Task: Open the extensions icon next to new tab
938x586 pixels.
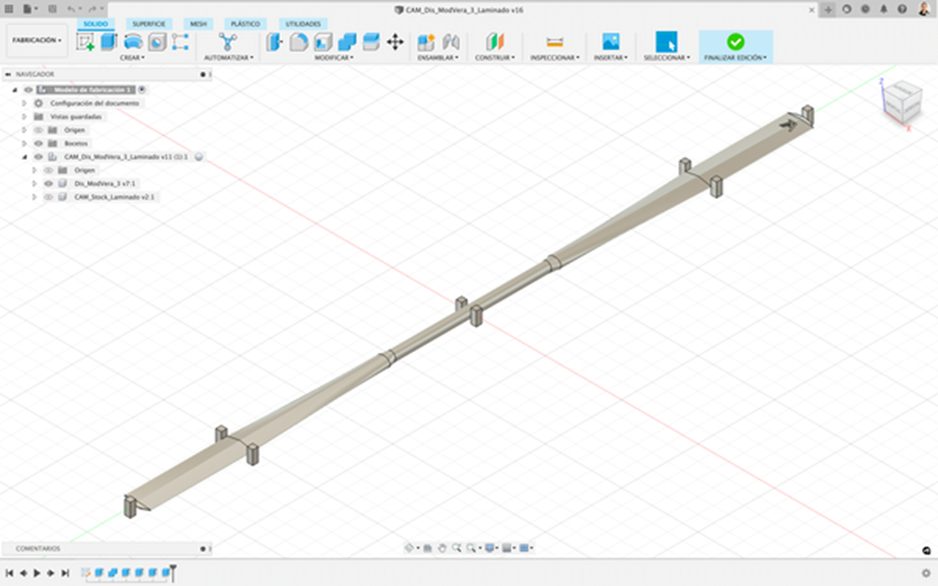Action: click(846, 9)
